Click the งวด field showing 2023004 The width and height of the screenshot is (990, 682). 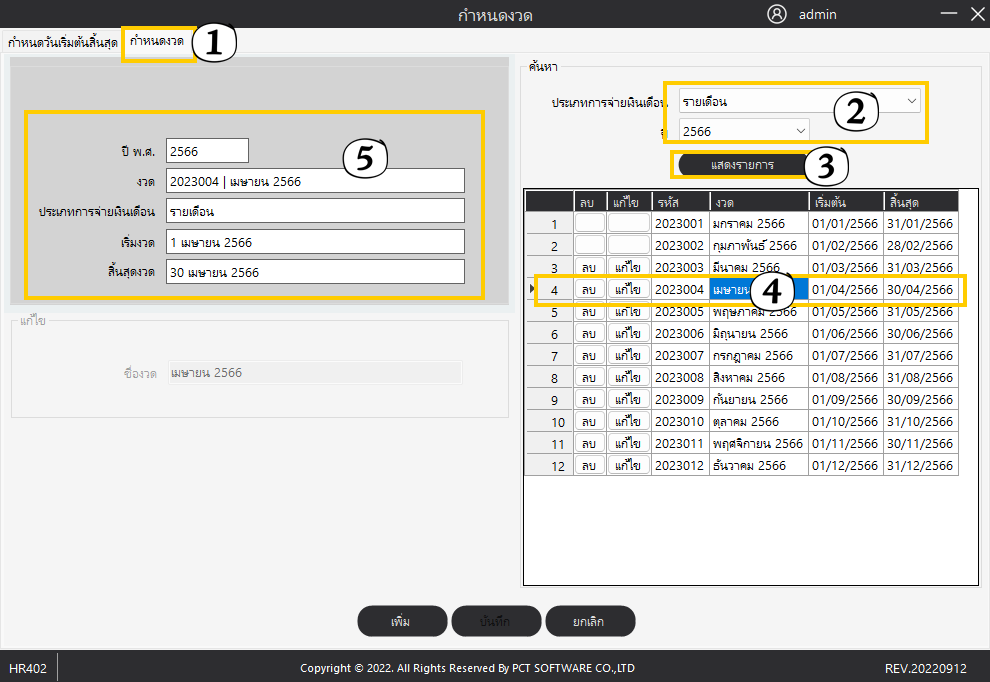(315, 181)
